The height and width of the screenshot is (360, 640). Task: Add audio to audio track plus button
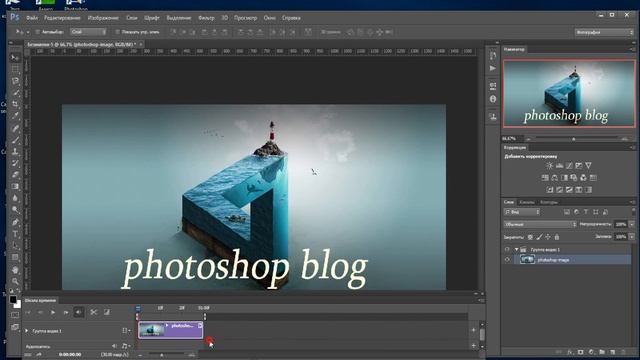click(x=473, y=346)
